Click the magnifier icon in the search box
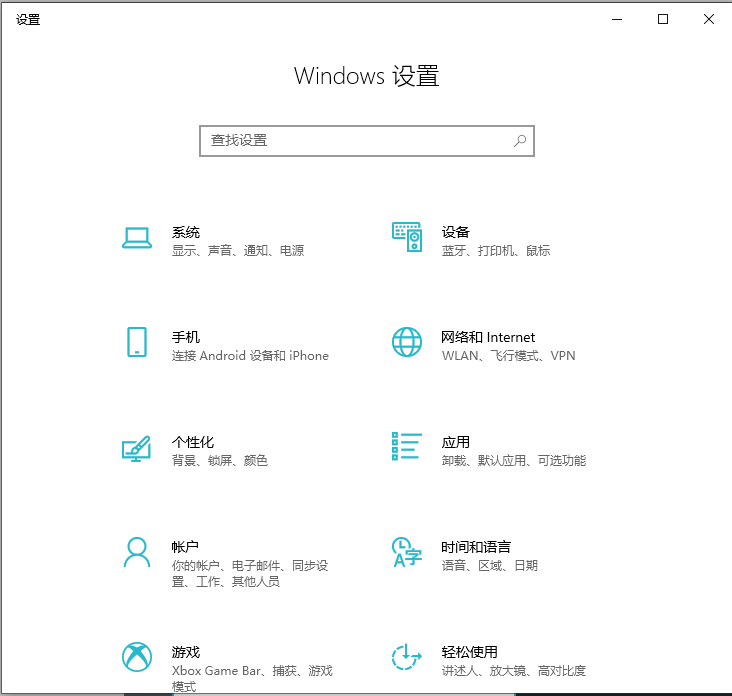The width and height of the screenshot is (732, 696). click(520, 141)
